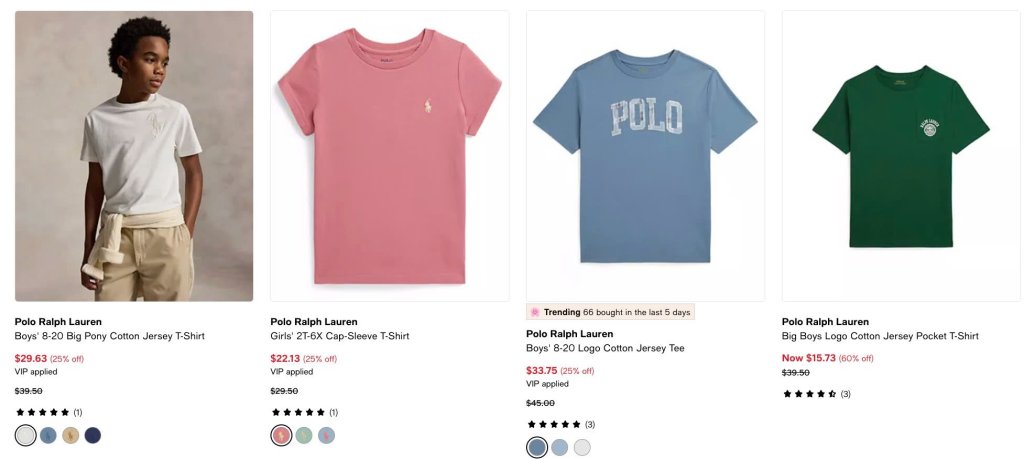The width and height of the screenshot is (1024, 459).
Task: Open Boys' 8-20 Big Pony Cotton Jersey T-Shirt
Action: pyautogui.click(x=110, y=336)
